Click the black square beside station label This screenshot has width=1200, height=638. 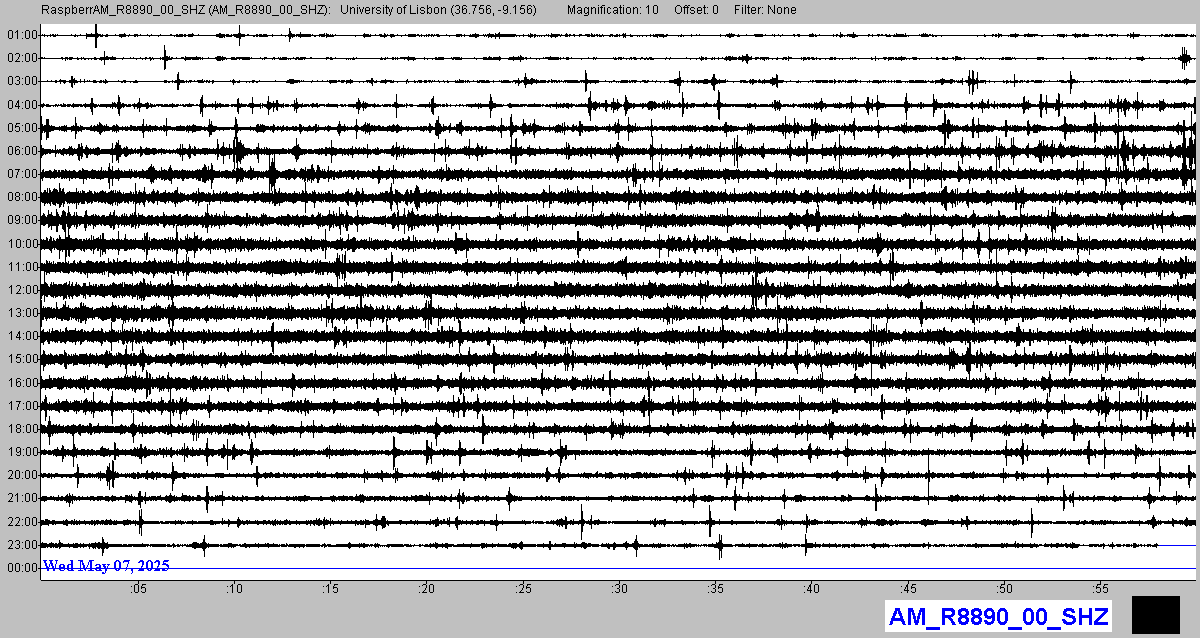click(1156, 614)
